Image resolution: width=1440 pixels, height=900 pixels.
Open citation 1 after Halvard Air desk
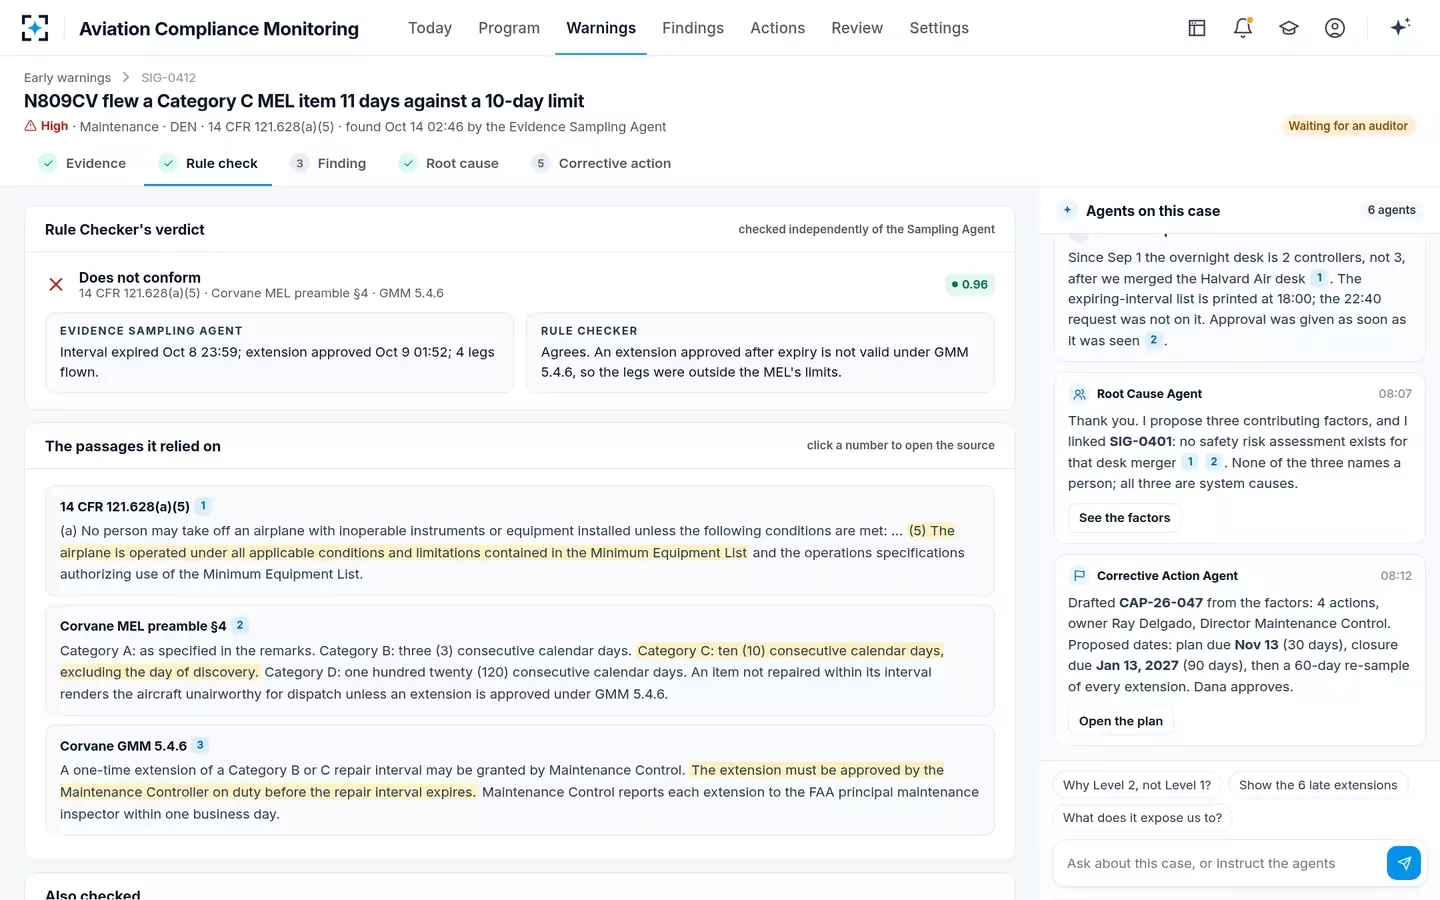pos(1320,278)
